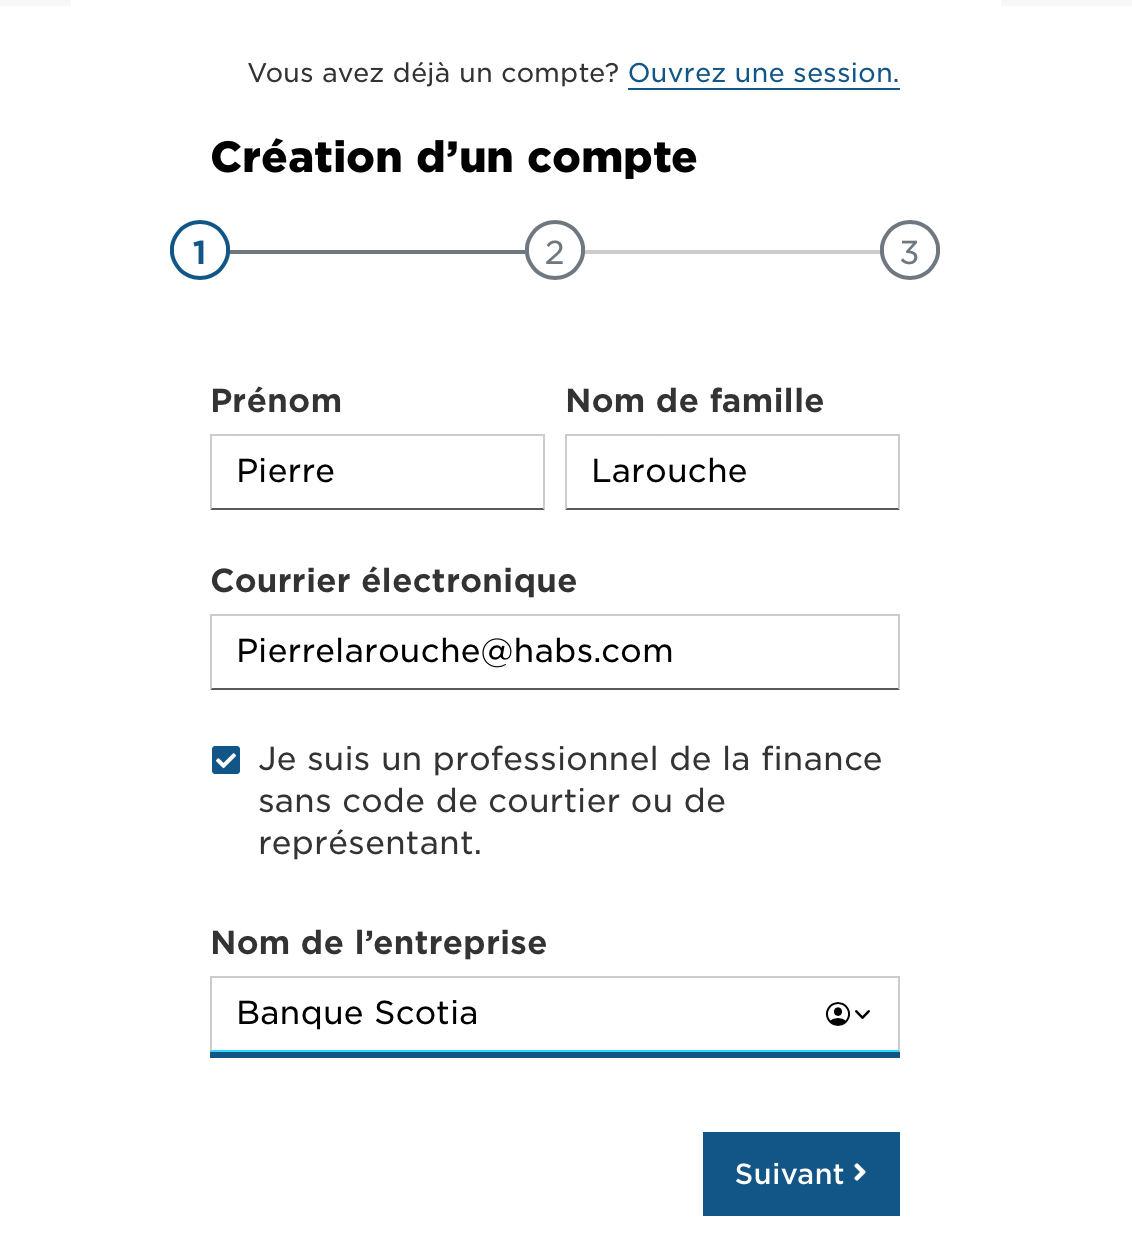Go to step 2 in progress indicator
1132x1250 pixels.
(555, 251)
